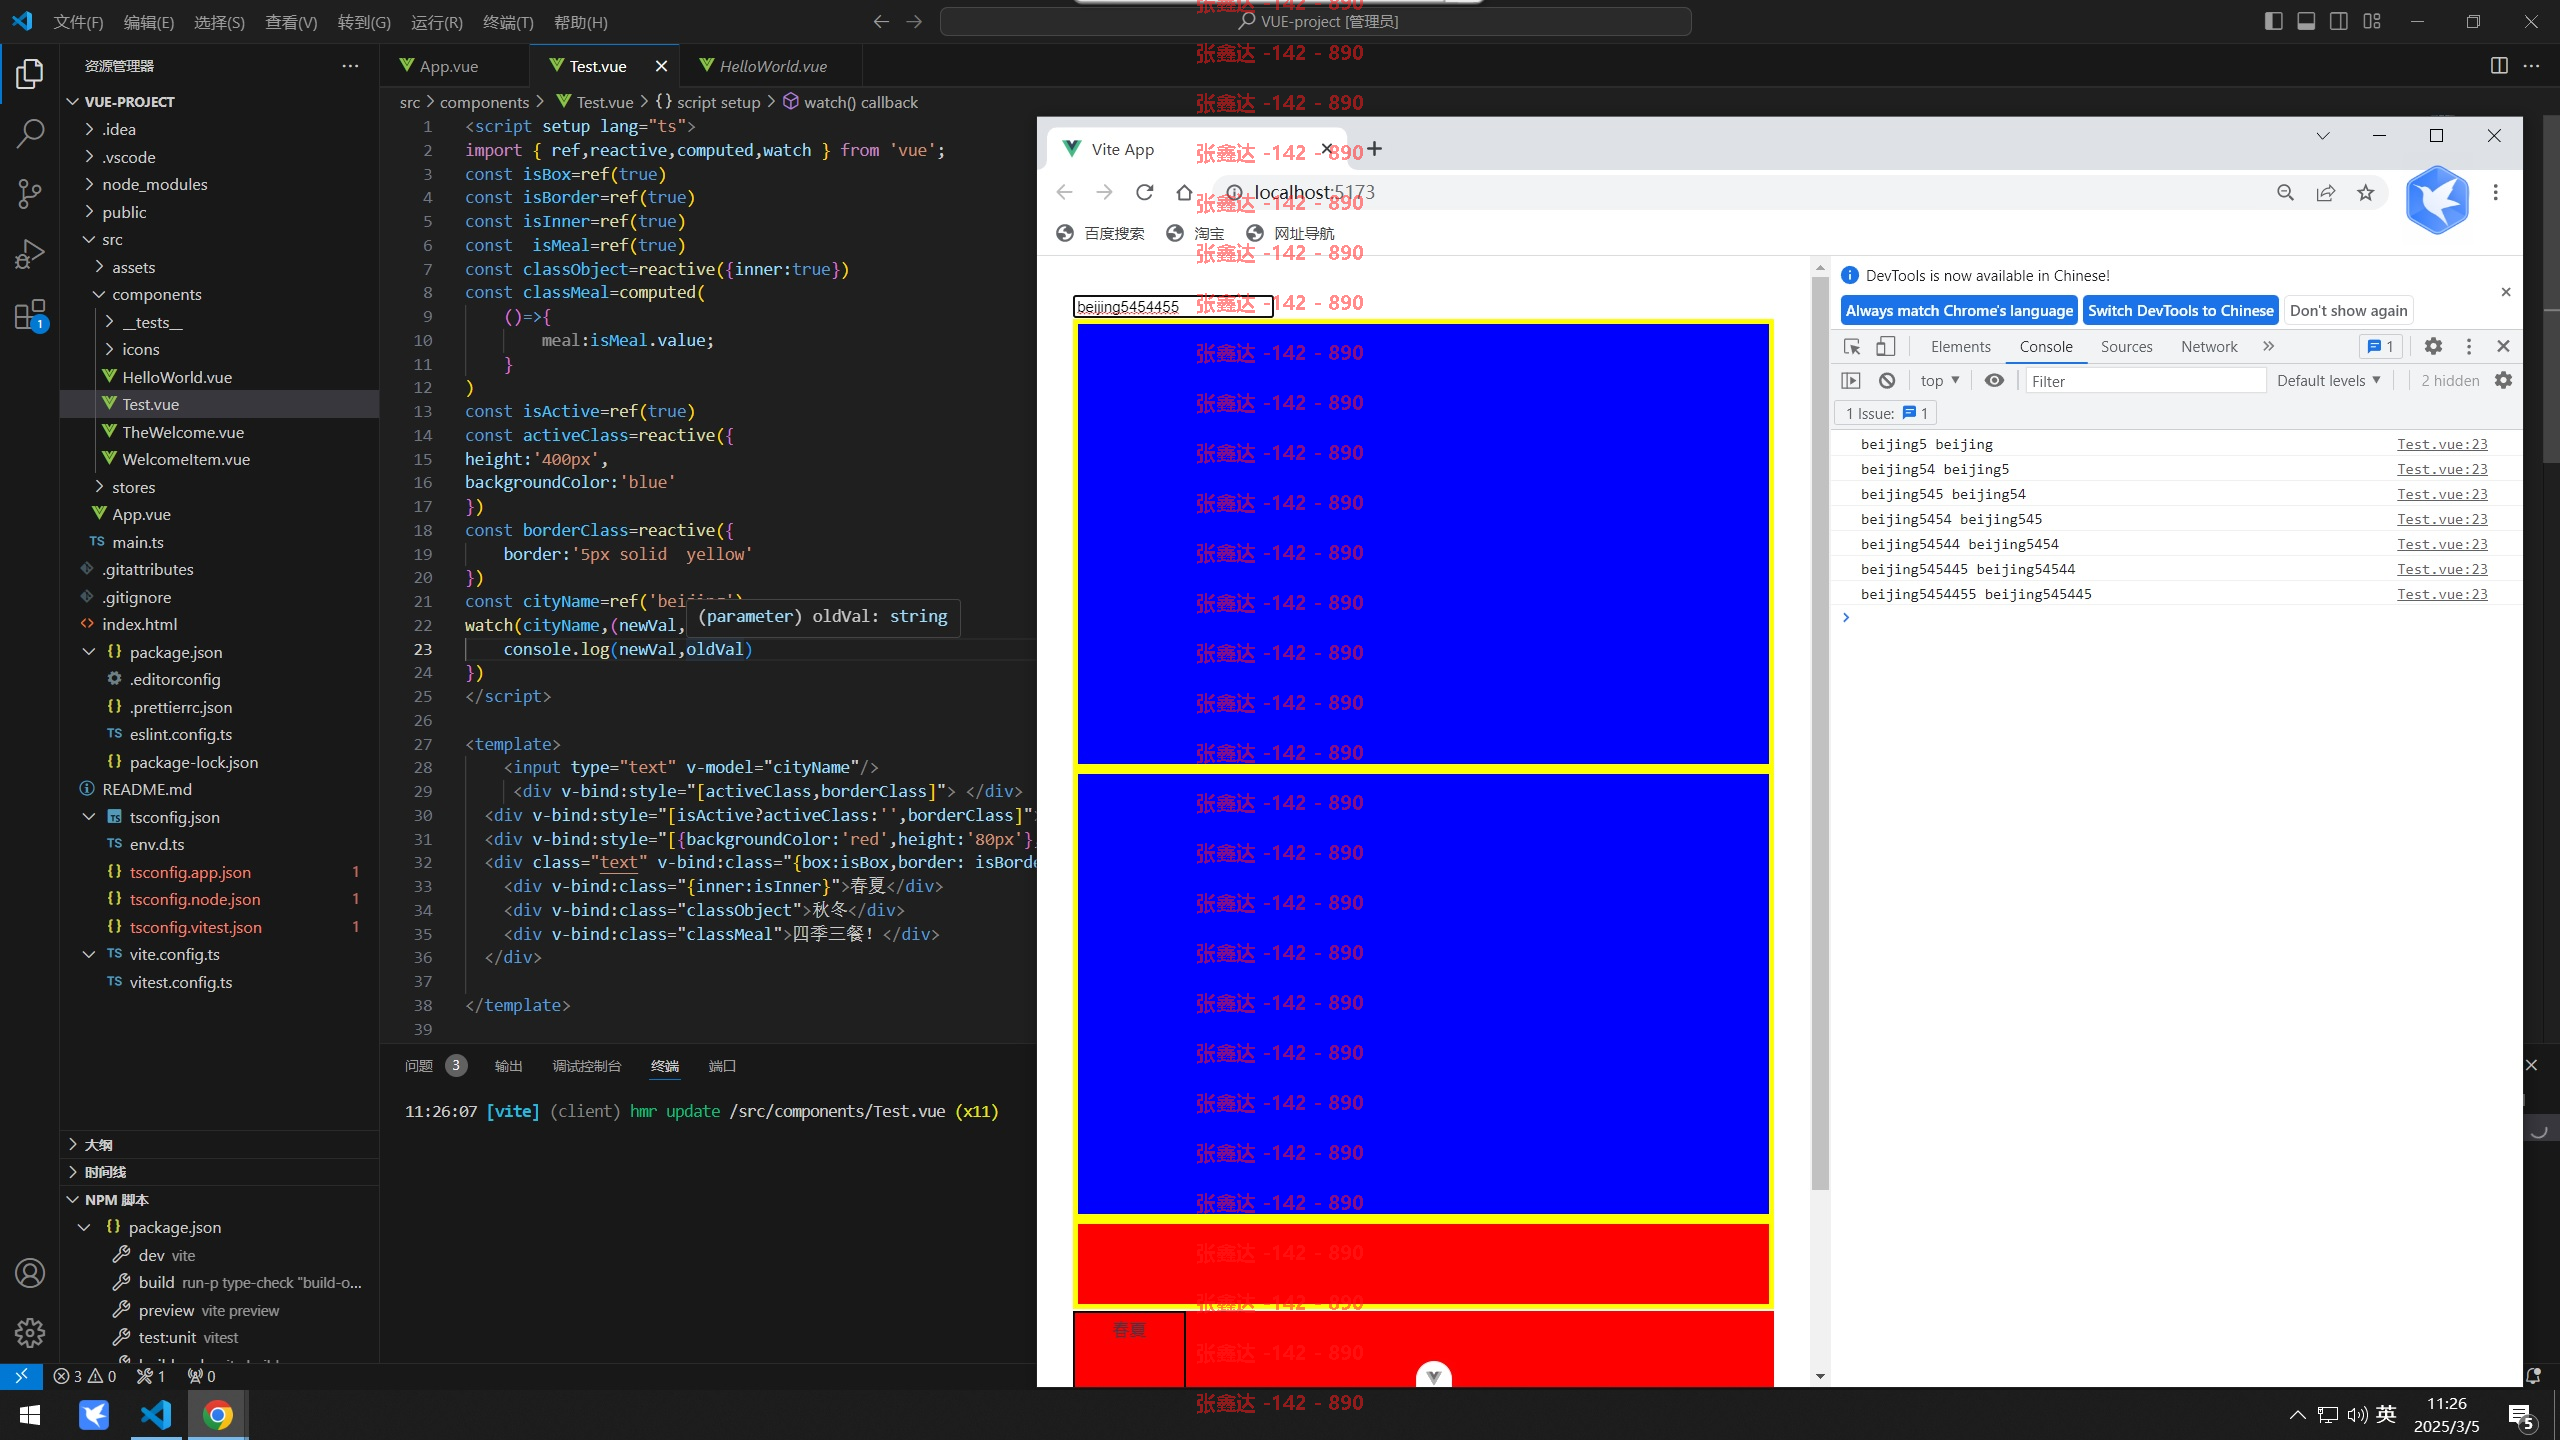This screenshot has height=1440, width=2560.
Task: Bookmark this page with star icon
Action: (2365, 192)
